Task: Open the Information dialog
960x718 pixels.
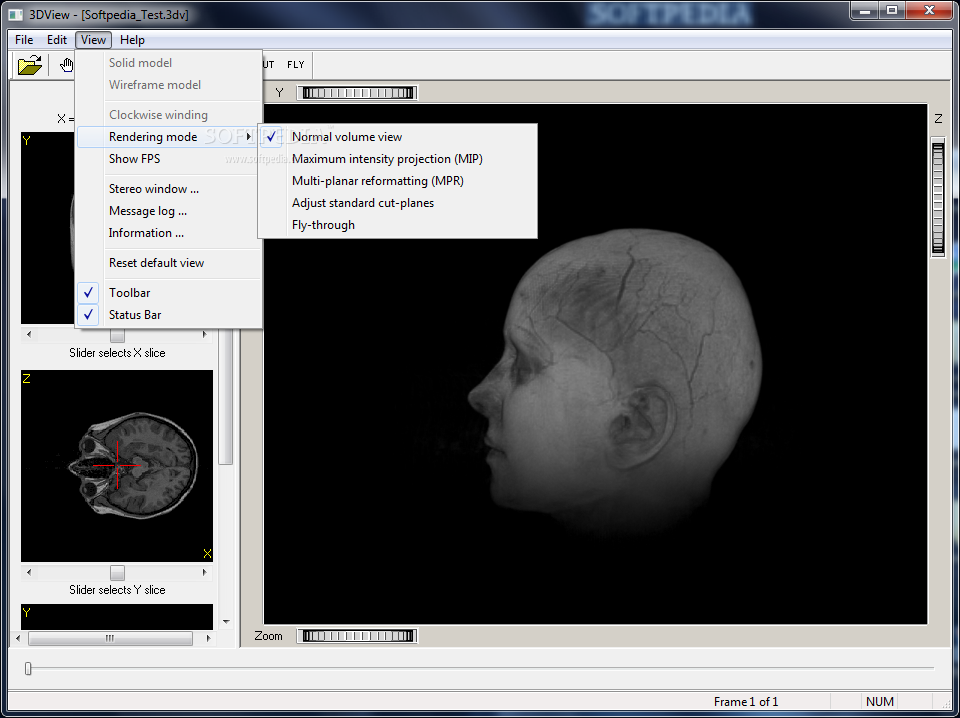Action: tap(169, 233)
